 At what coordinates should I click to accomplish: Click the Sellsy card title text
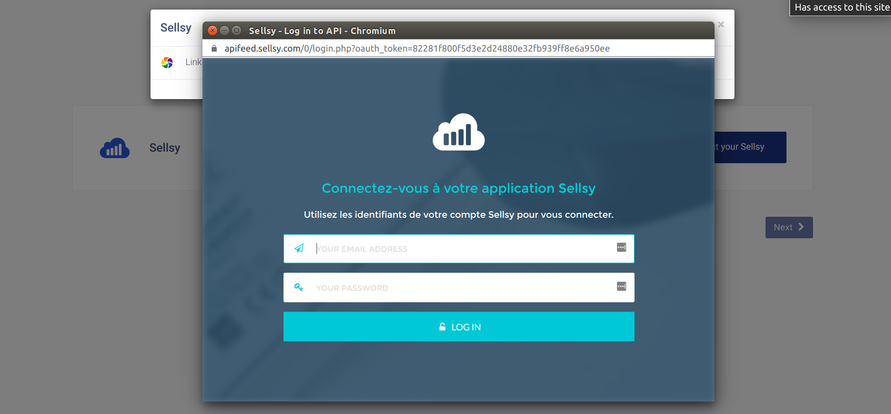click(165, 148)
